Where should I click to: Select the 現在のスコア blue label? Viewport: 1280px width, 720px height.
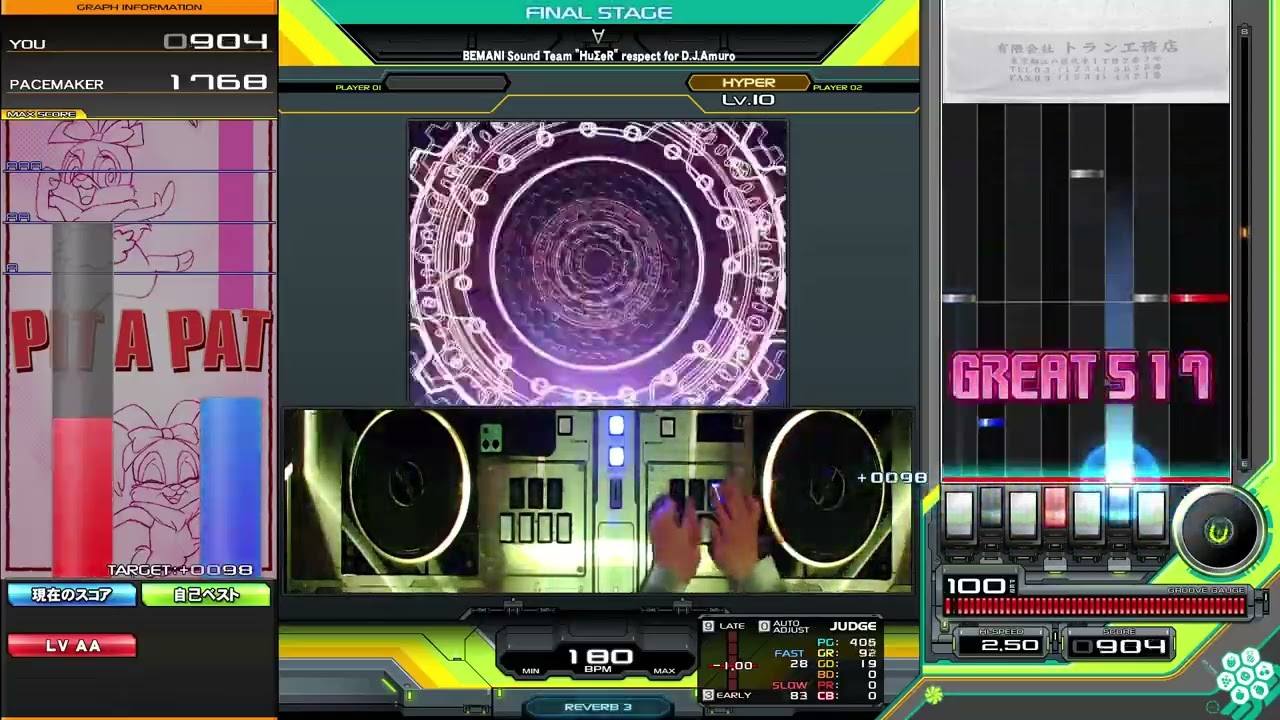[x=72, y=595]
